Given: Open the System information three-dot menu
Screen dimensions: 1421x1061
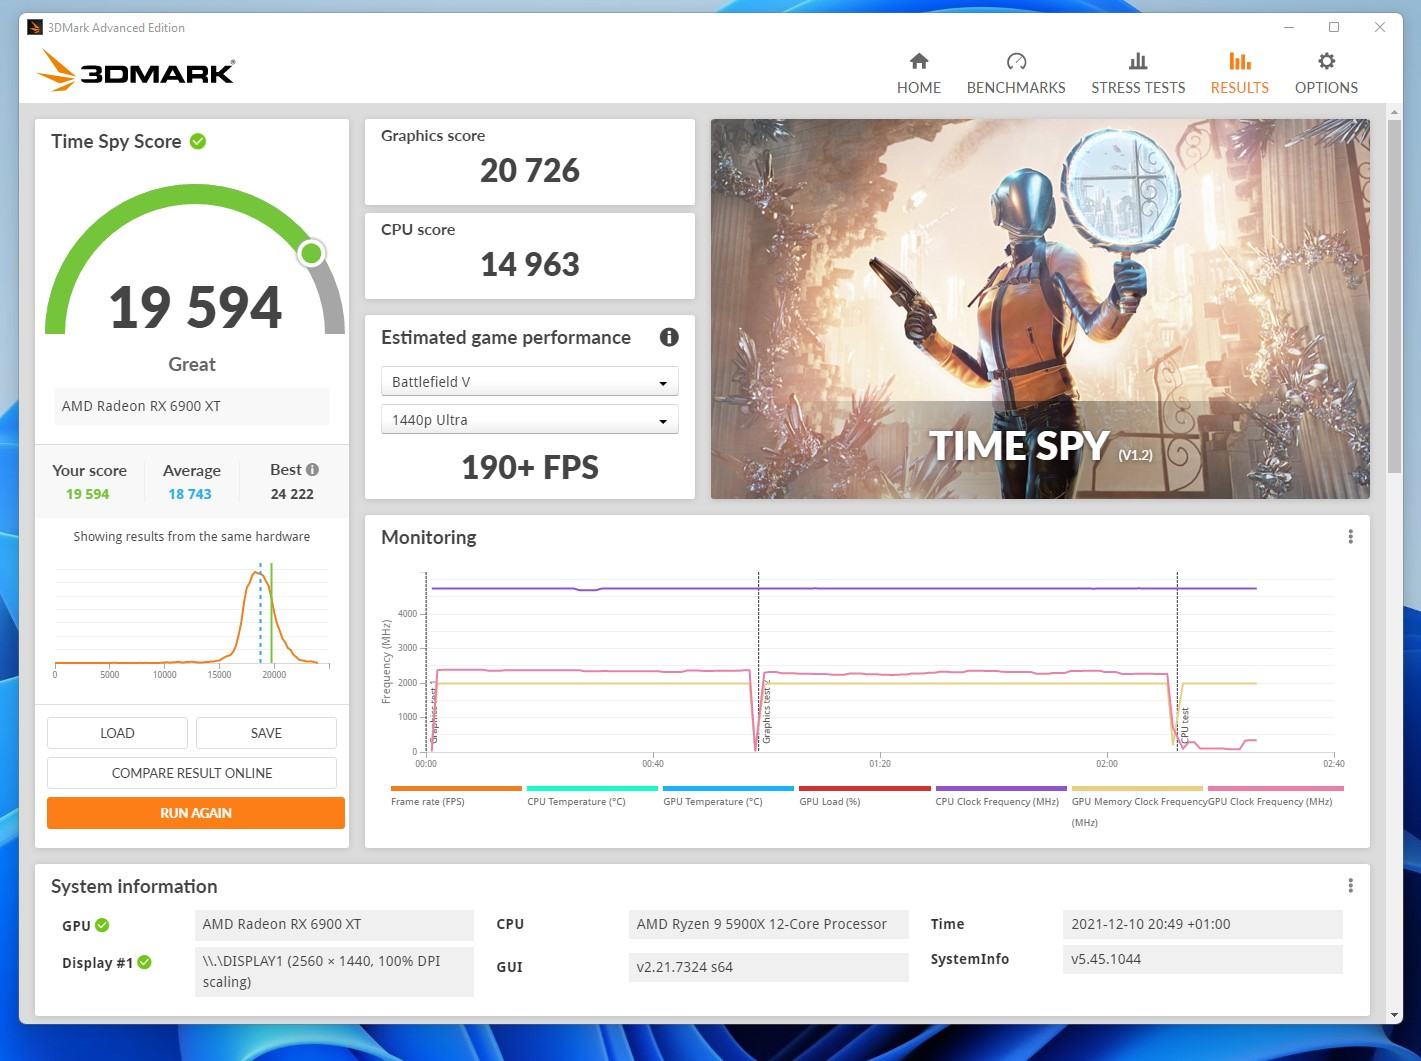Looking at the screenshot, I should (x=1350, y=886).
